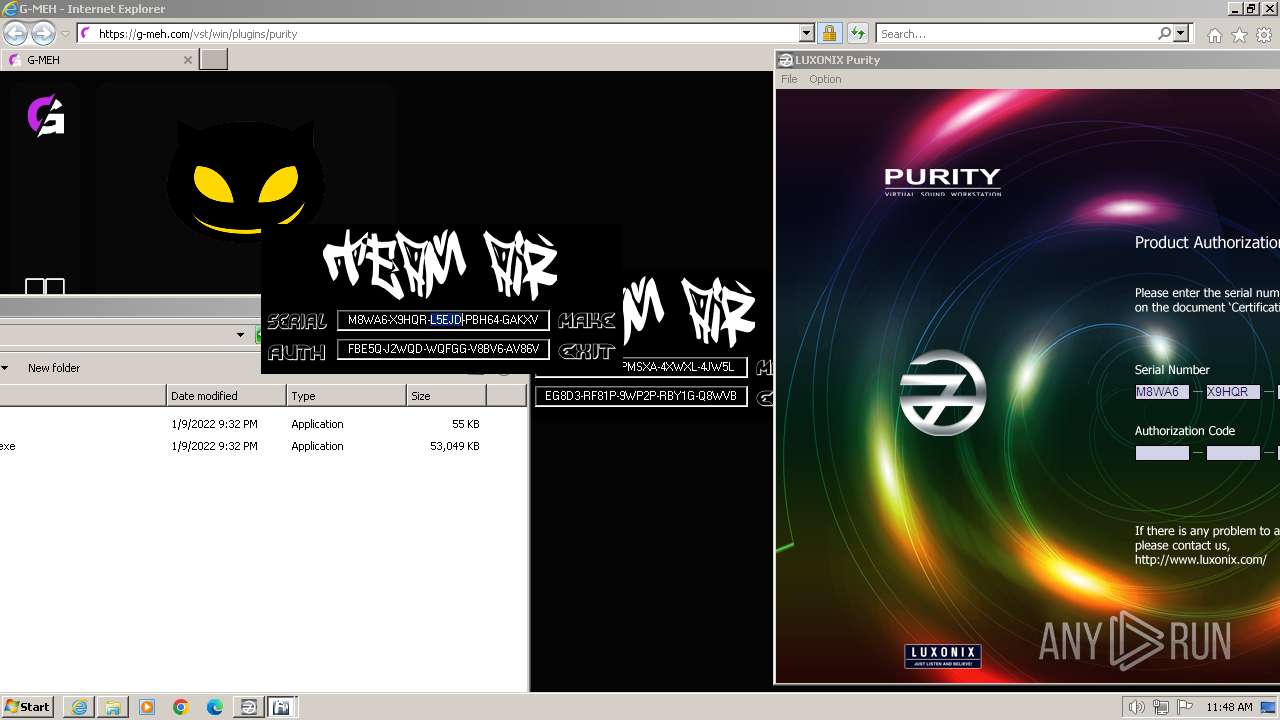Click the first Serial Number box M8WA6

(x=1162, y=392)
